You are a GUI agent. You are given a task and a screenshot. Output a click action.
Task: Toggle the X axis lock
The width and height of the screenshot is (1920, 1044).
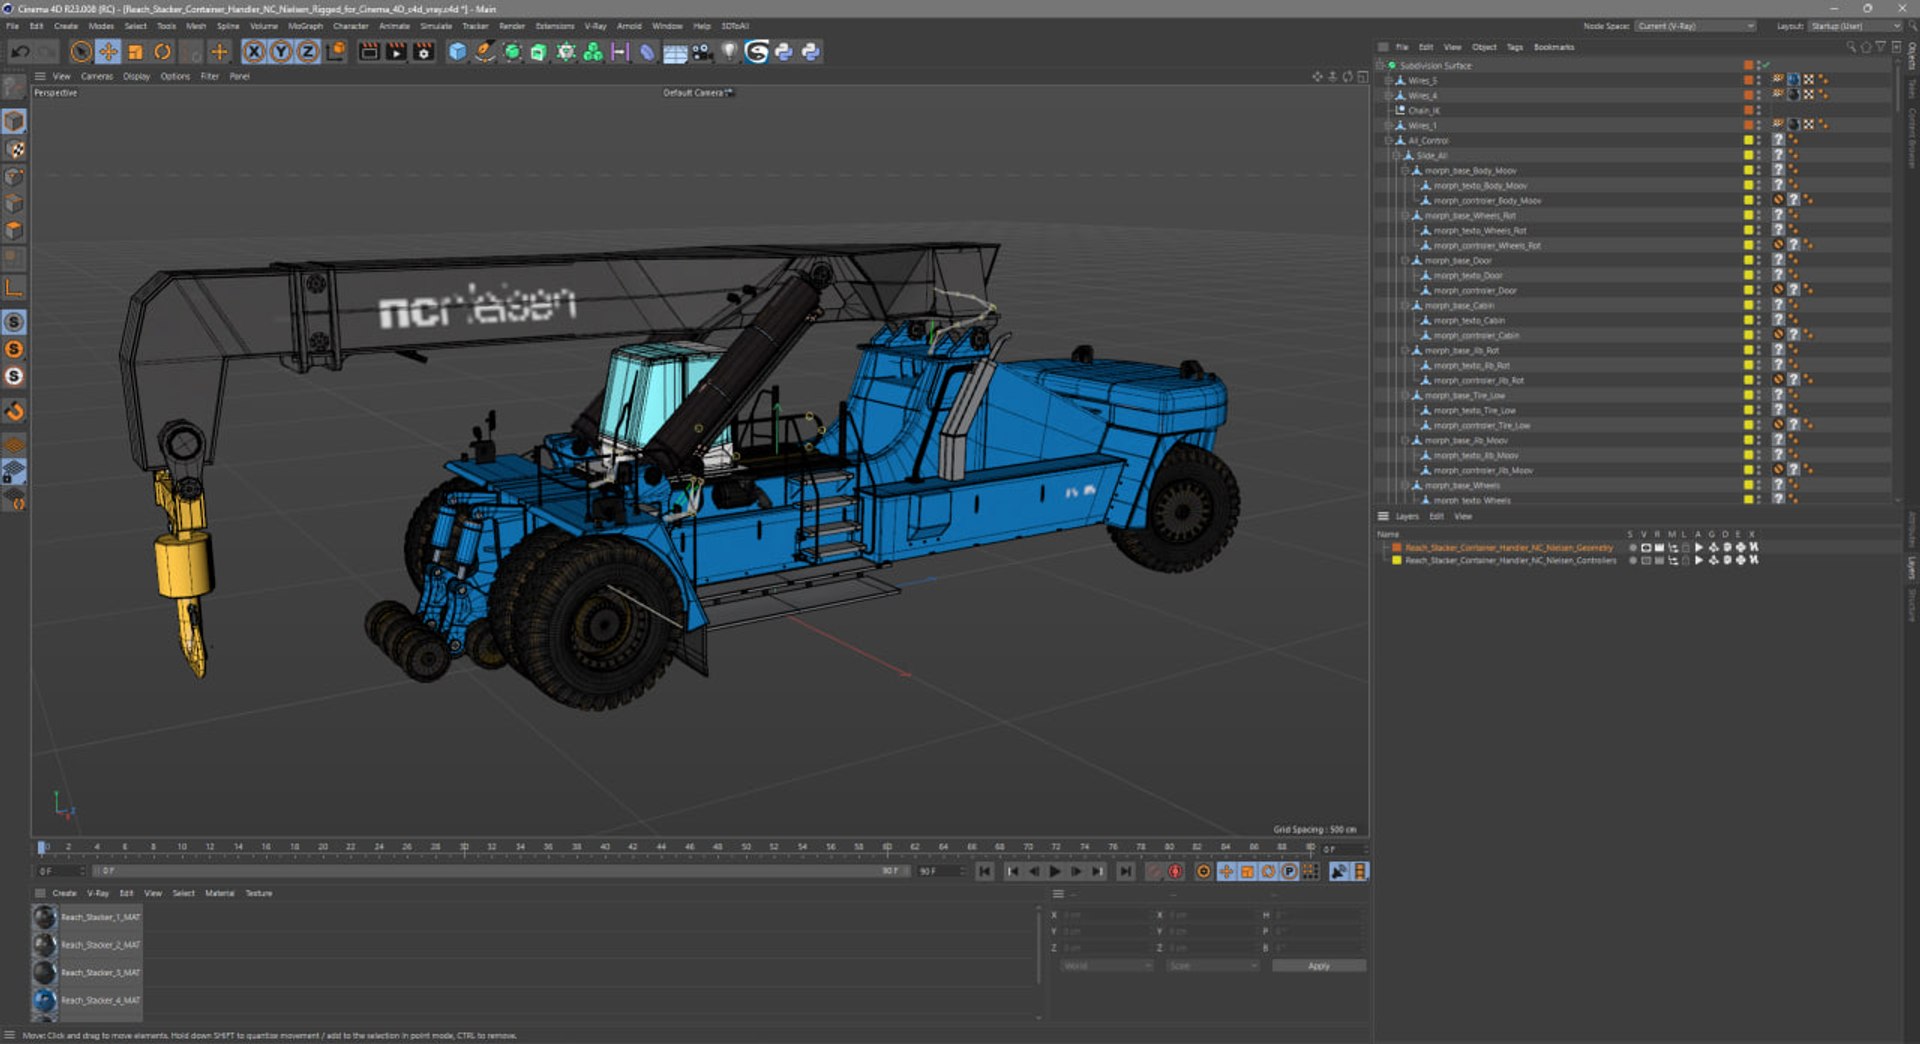click(254, 52)
